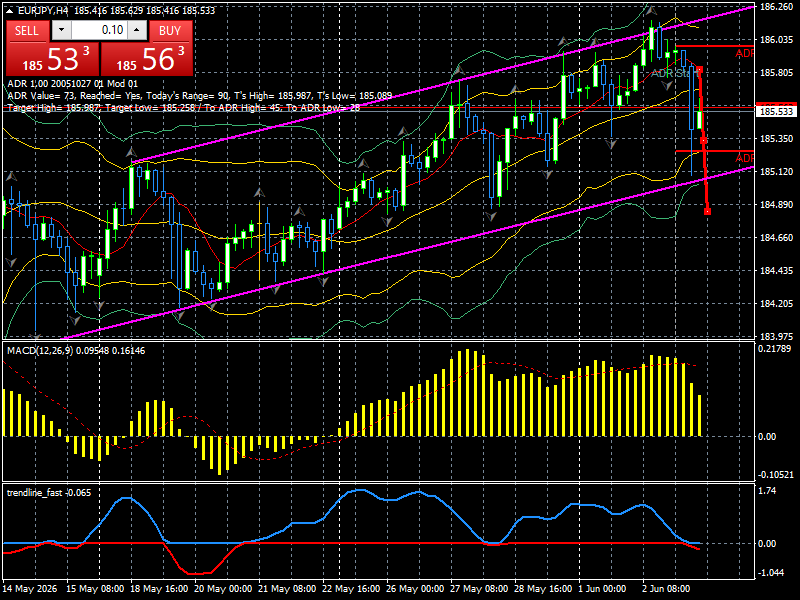Click the 18 May 16:00 time label
800x600 pixels.
point(159,588)
